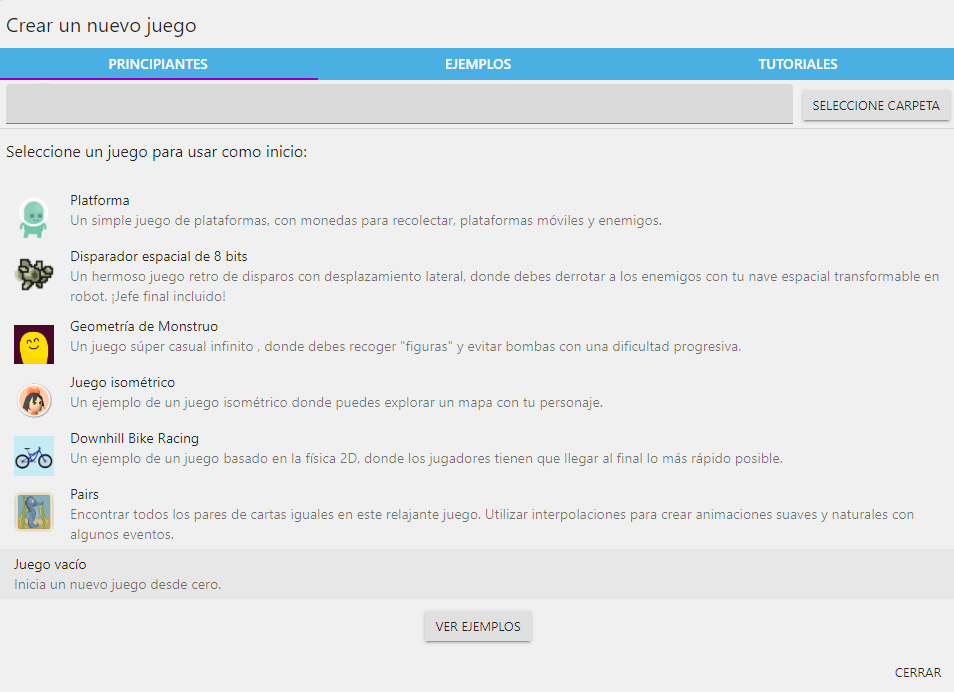Click the Downhill Bike Racing bicycle icon
This screenshot has width=954, height=692.
(34, 455)
